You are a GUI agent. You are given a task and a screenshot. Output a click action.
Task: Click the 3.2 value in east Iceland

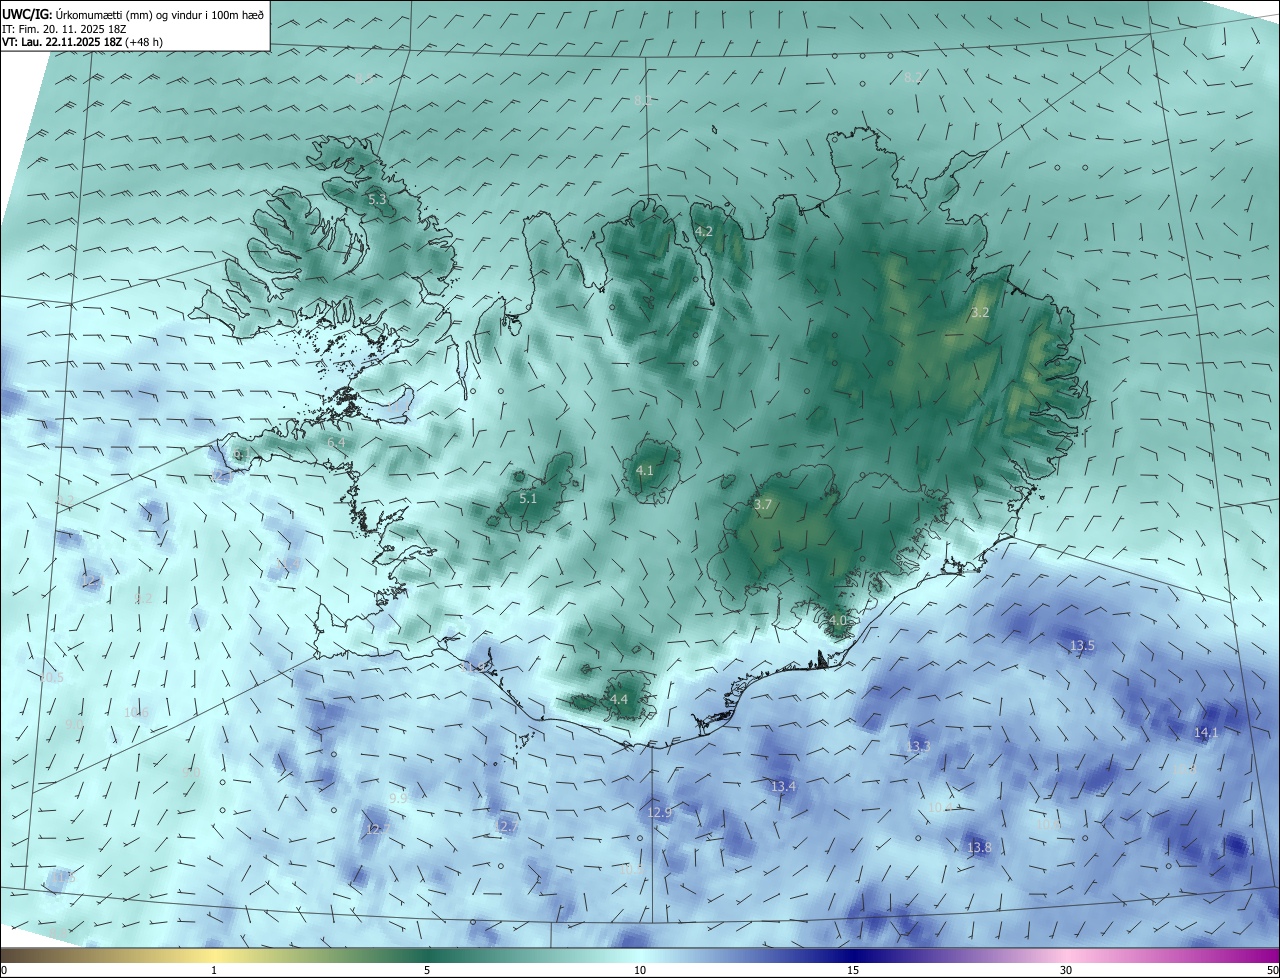pos(980,313)
